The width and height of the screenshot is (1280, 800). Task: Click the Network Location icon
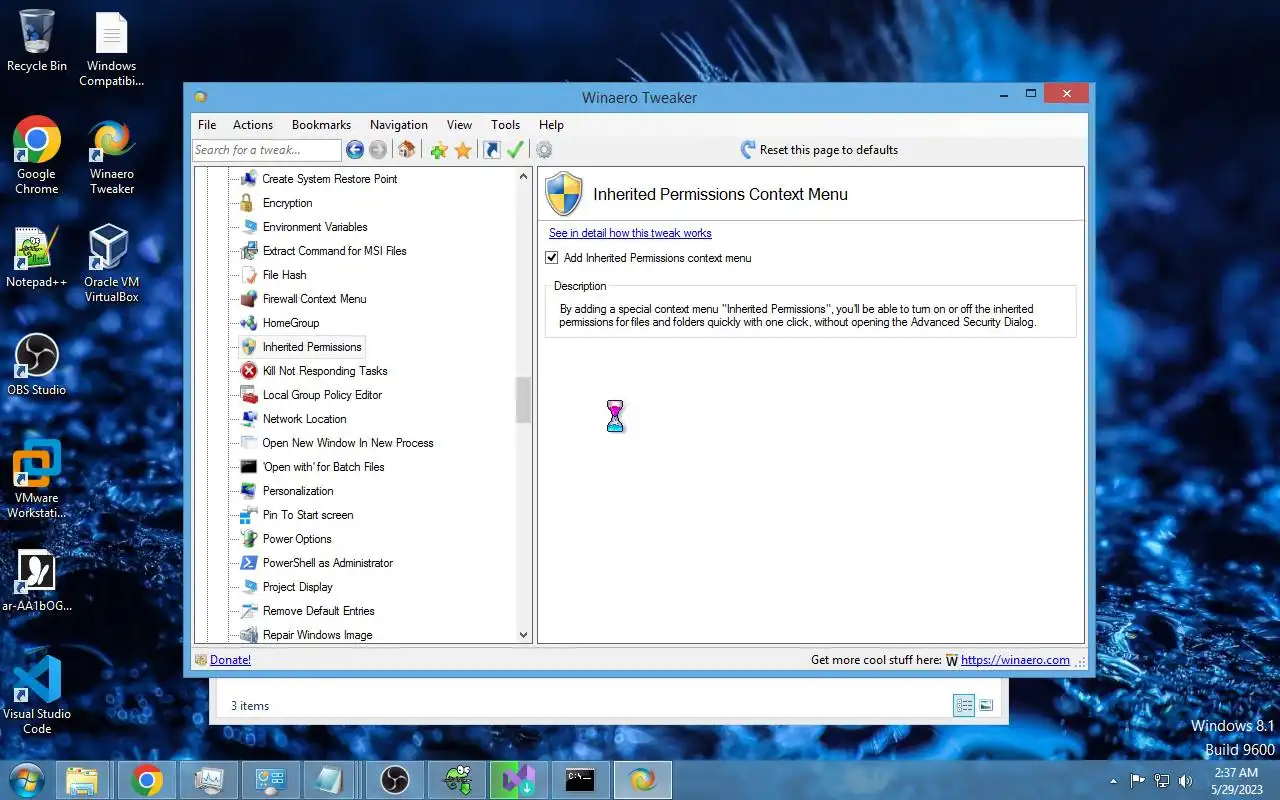[249, 419]
